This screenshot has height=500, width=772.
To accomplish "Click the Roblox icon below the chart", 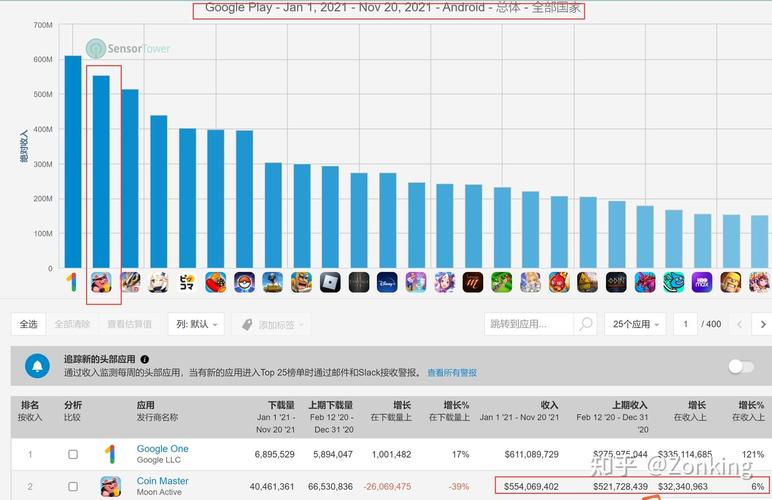I will tap(330, 282).
